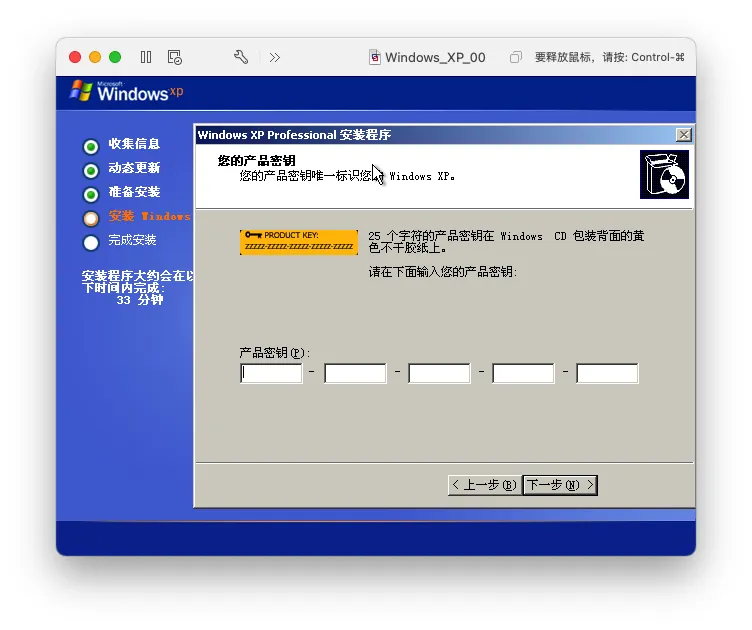Focus the first product key field
This screenshot has width=752, height=630.
271,373
